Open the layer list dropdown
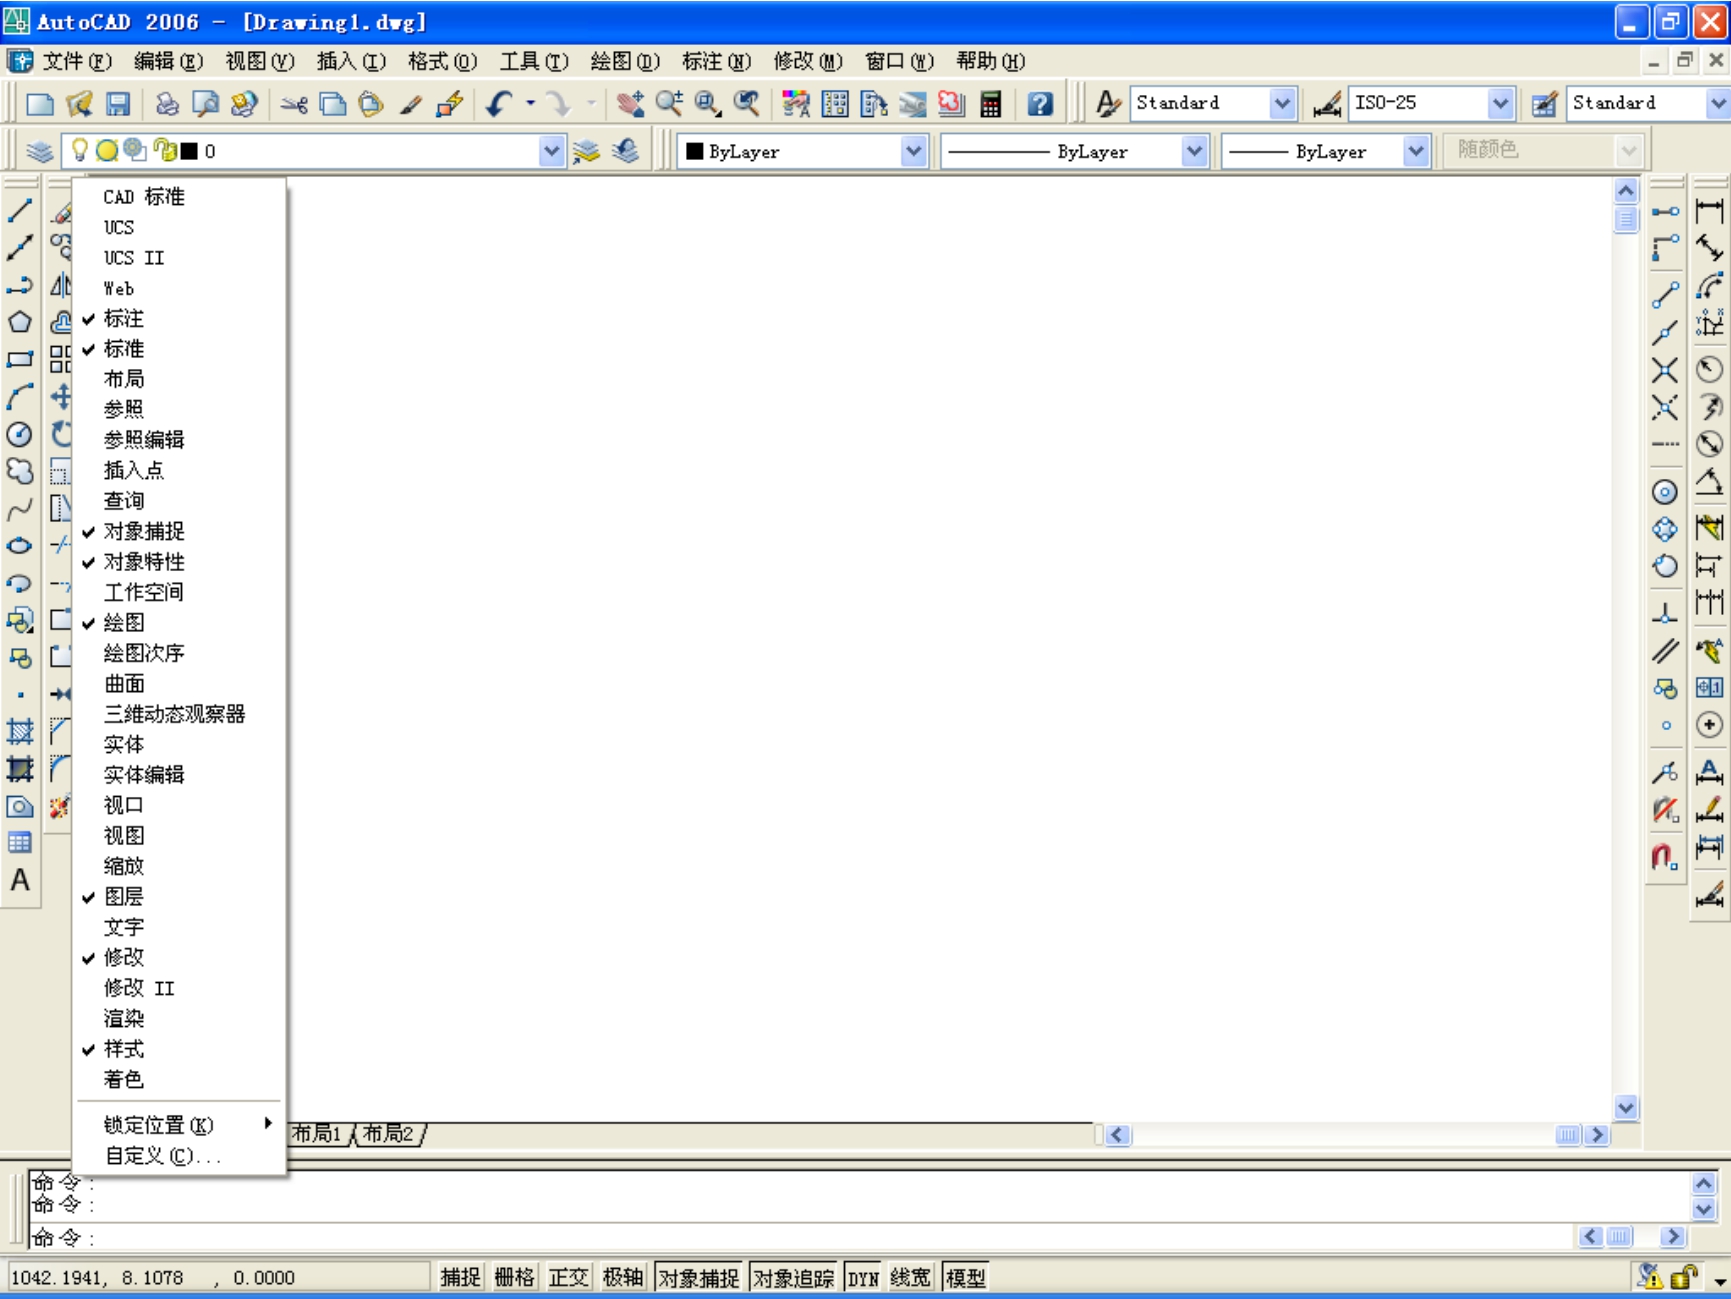The image size is (1731, 1299). point(551,151)
